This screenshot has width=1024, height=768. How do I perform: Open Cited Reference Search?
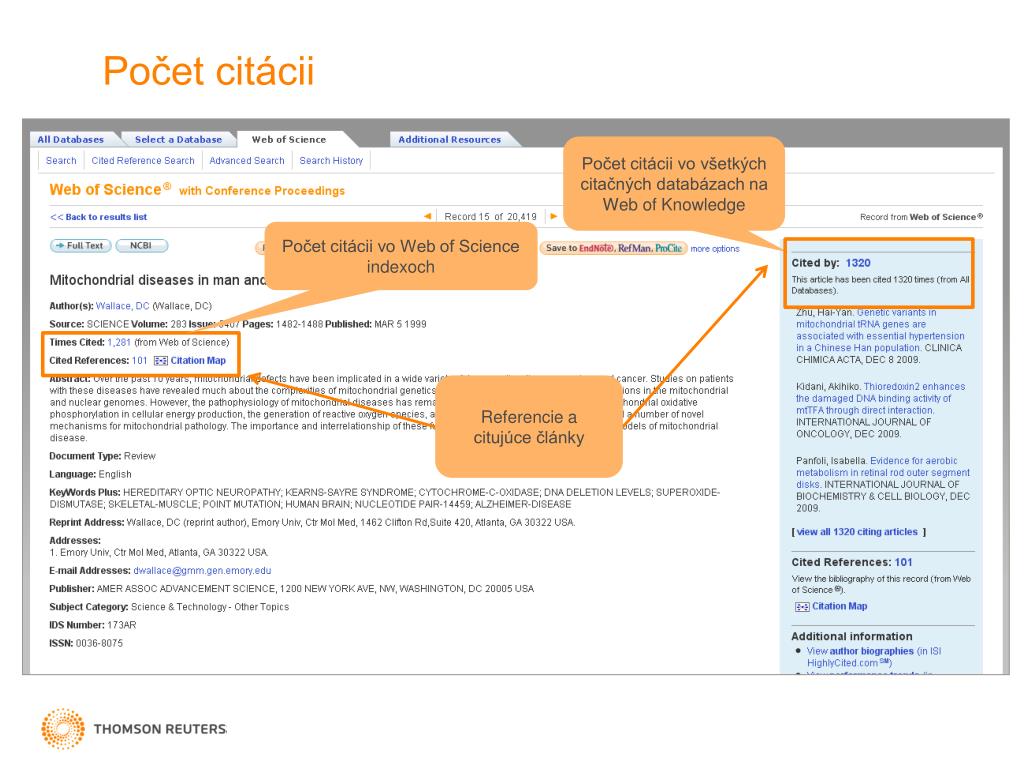143,161
